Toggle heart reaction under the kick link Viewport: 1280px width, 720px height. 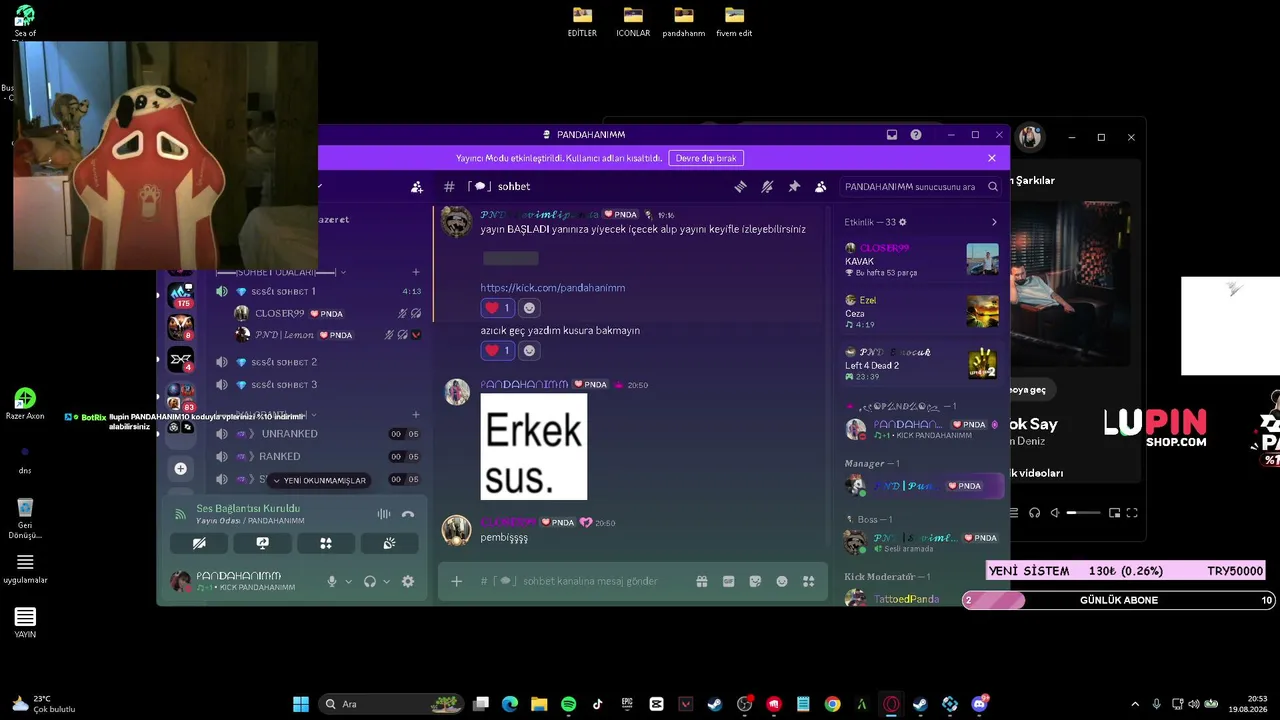pos(497,308)
